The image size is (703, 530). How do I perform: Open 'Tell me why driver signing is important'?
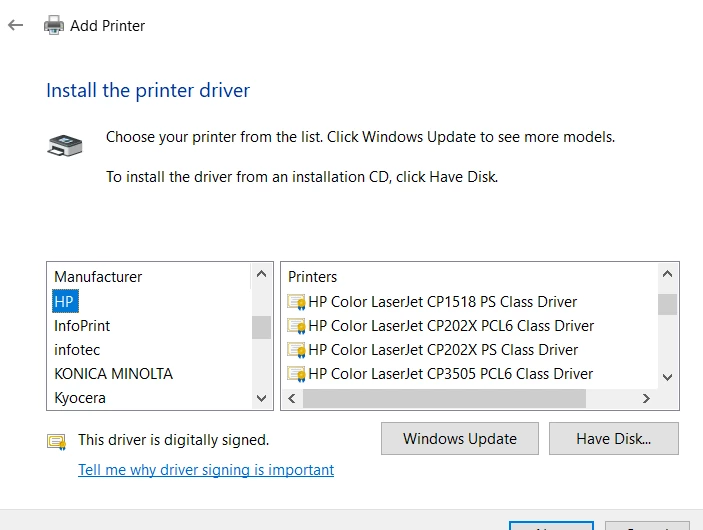pos(206,470)
